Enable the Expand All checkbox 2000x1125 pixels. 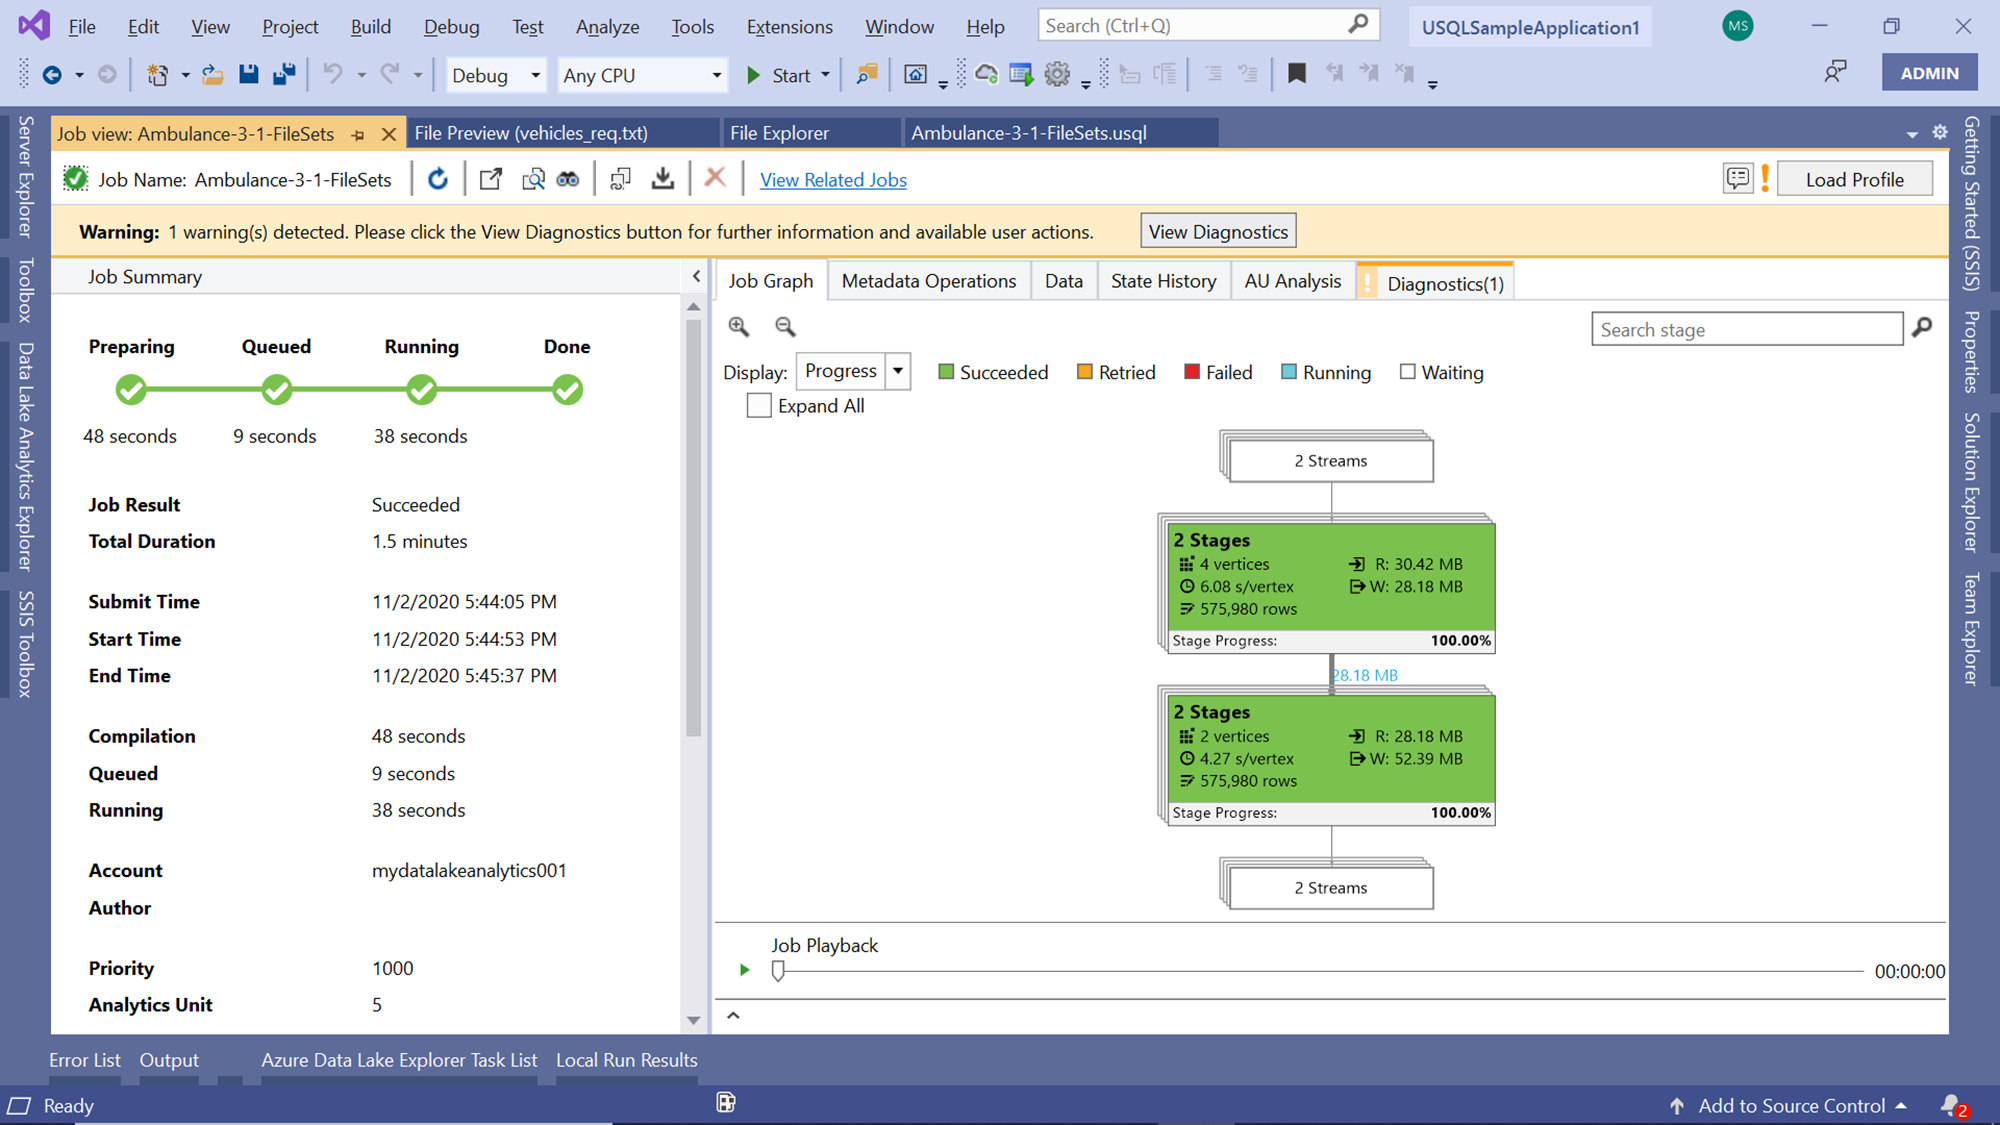point(759,406)
